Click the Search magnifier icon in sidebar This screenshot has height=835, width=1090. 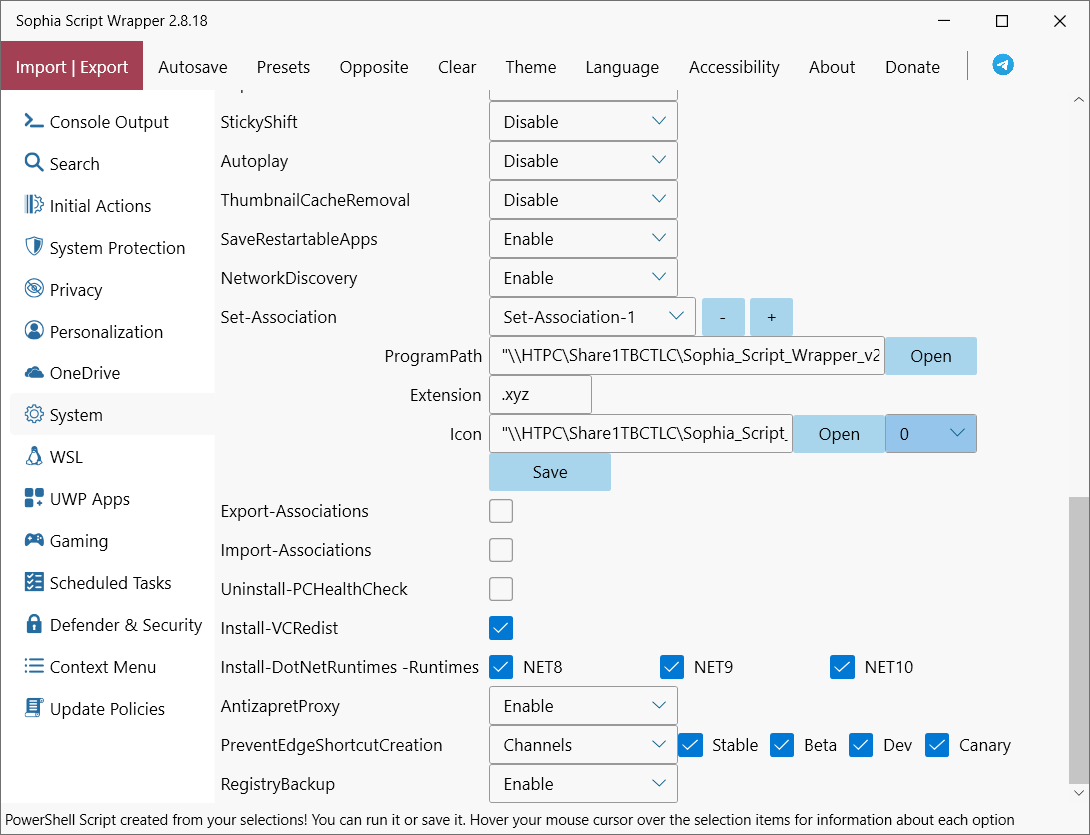pos(34,163)
